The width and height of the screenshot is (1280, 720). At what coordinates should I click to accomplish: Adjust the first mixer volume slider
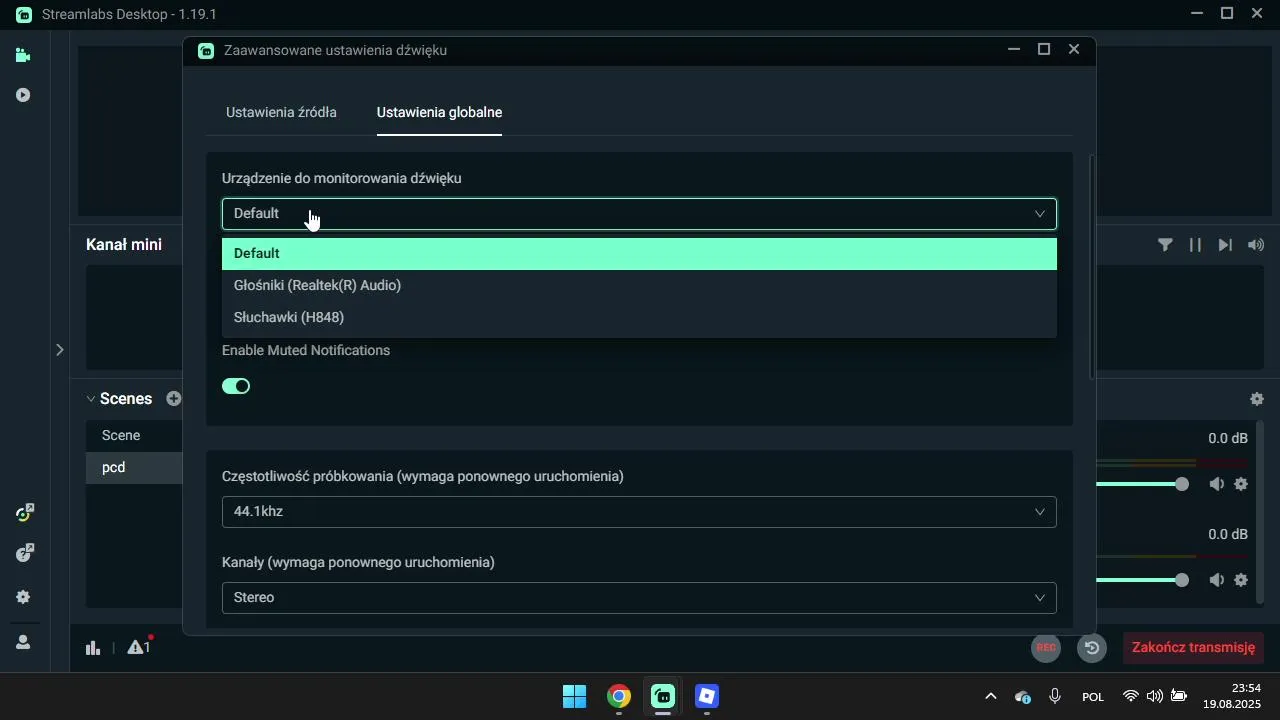[1182, 484]
